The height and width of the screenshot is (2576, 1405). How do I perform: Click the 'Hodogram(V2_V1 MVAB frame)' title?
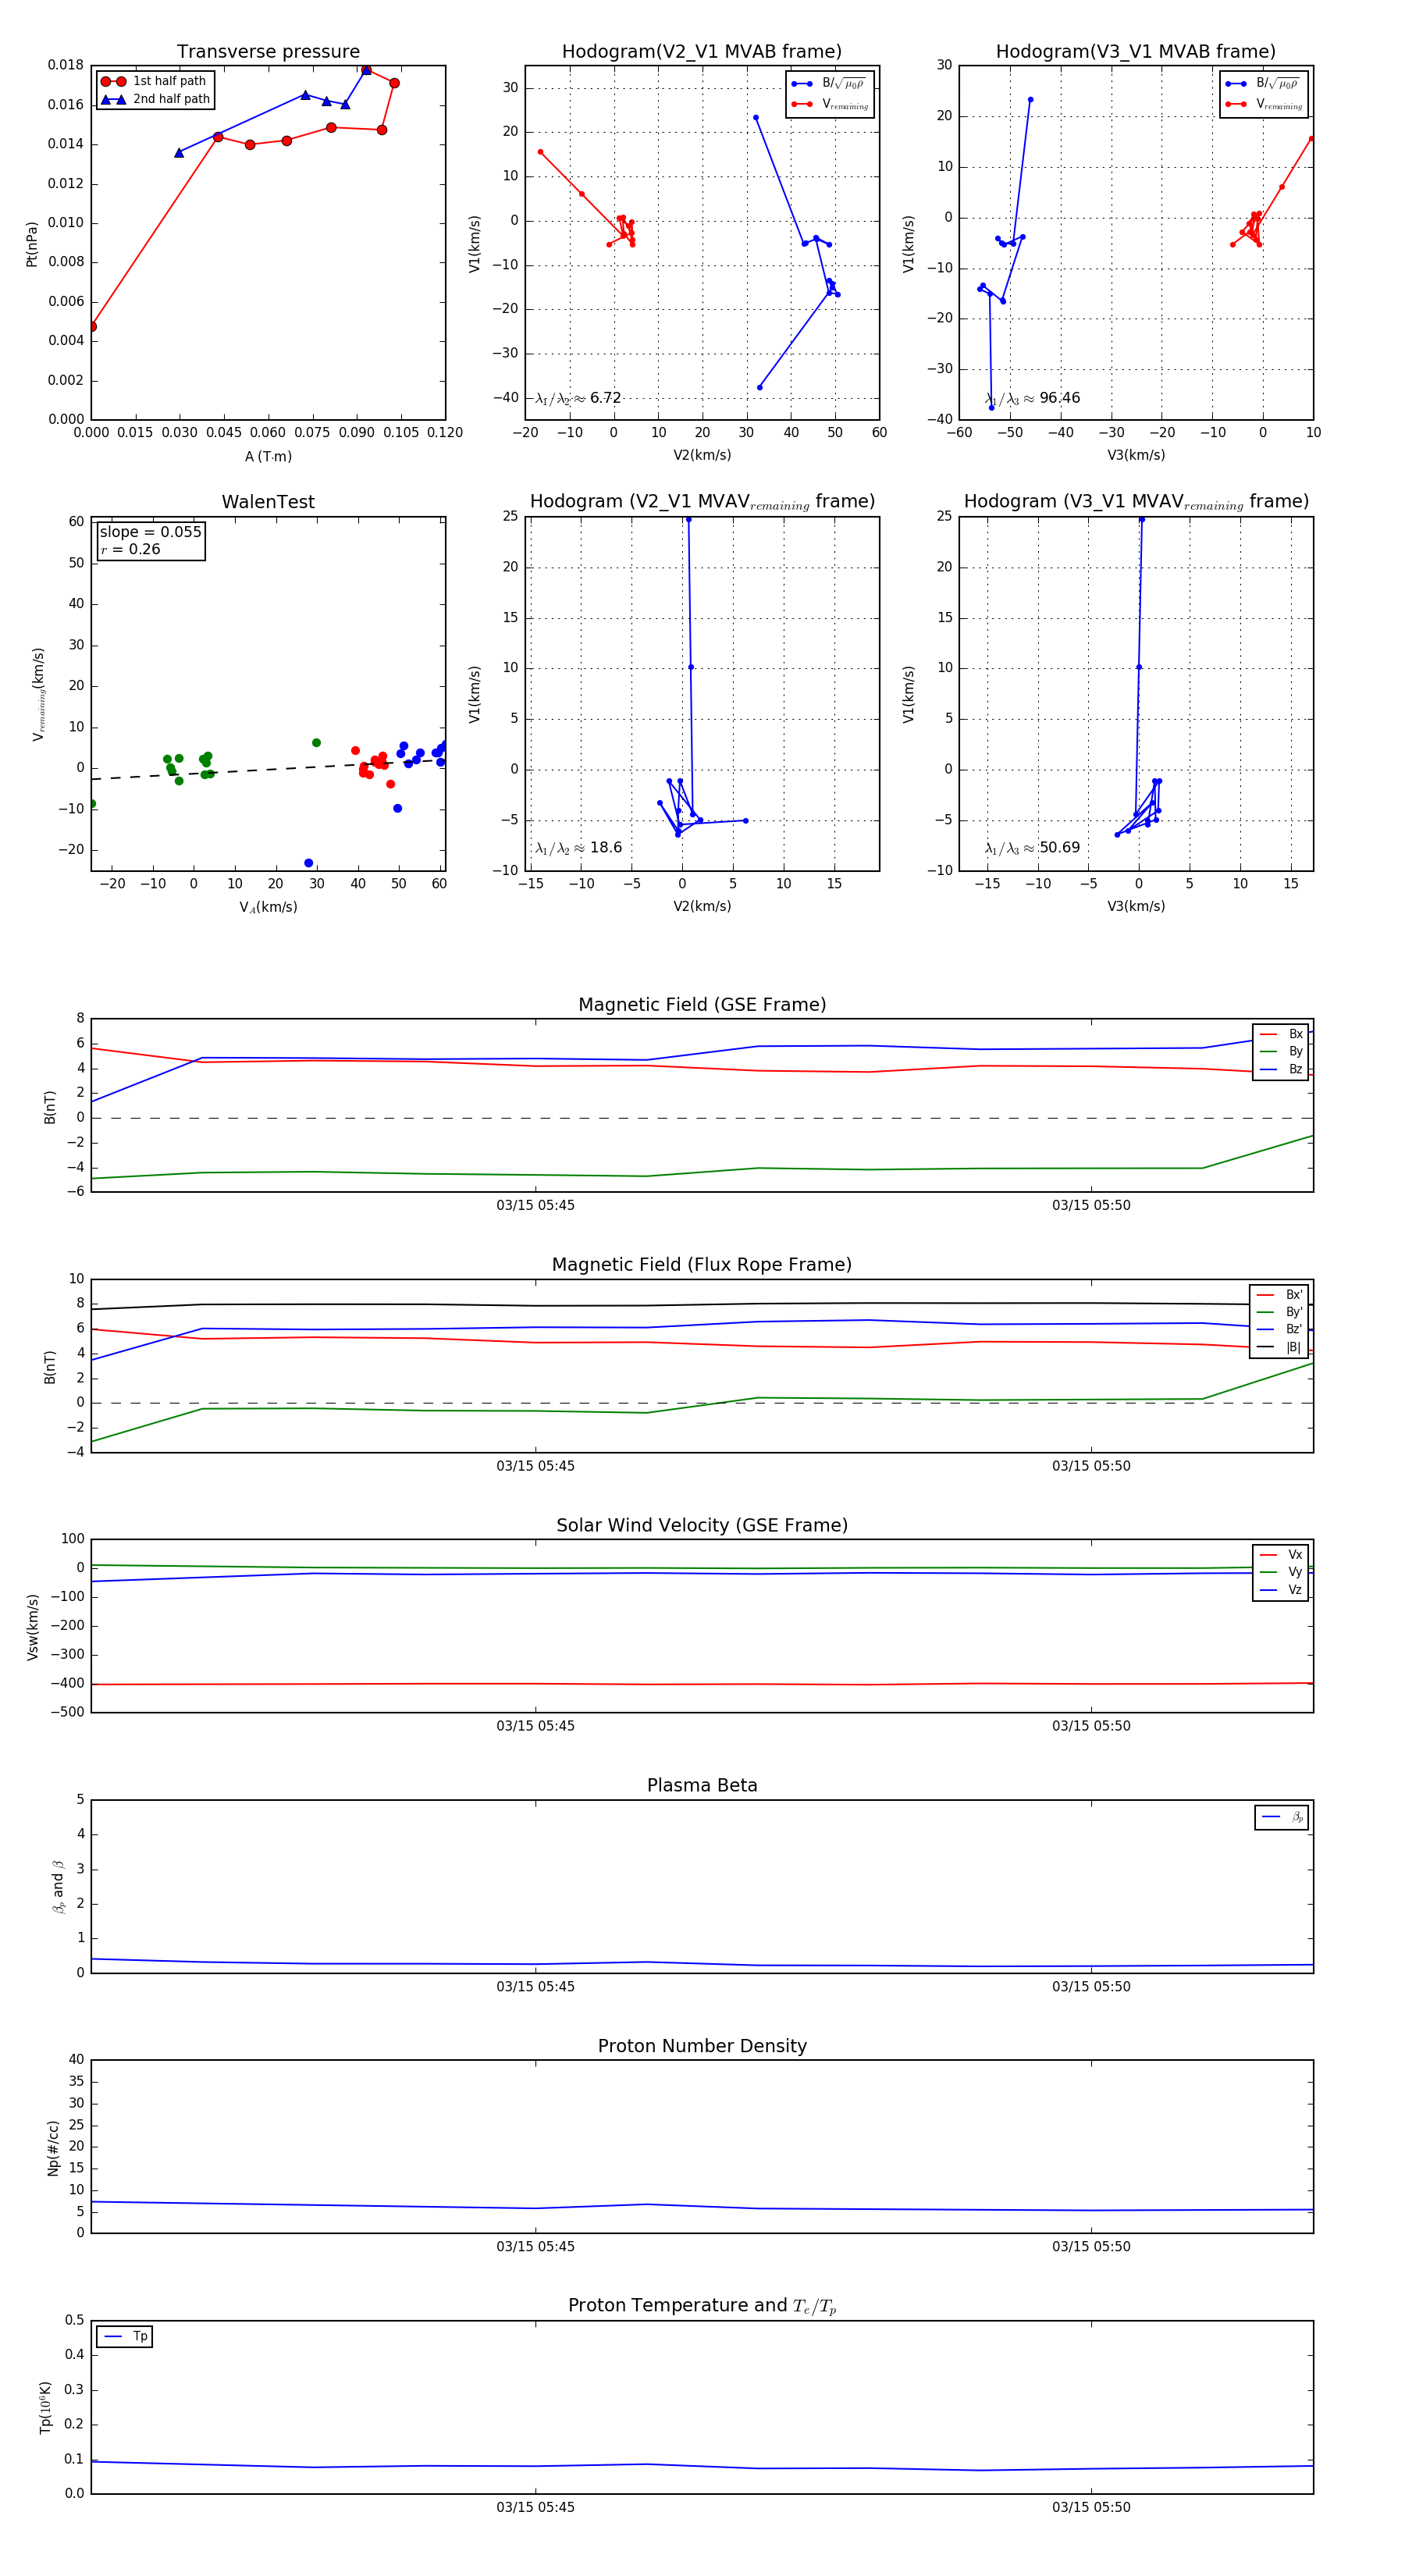tap(702, 52)
